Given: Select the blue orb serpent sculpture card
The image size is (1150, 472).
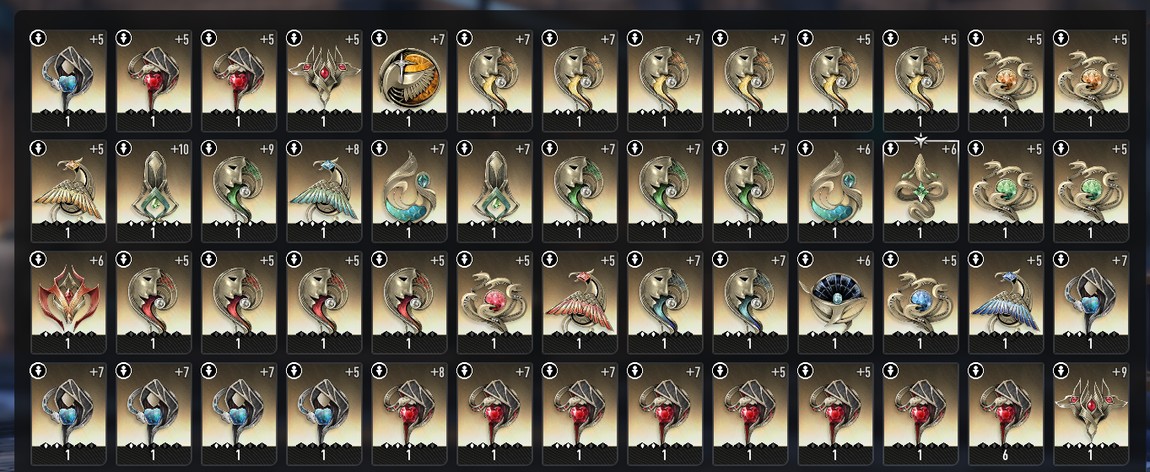Looking at the screenshot, I should (x=920, y=302).
